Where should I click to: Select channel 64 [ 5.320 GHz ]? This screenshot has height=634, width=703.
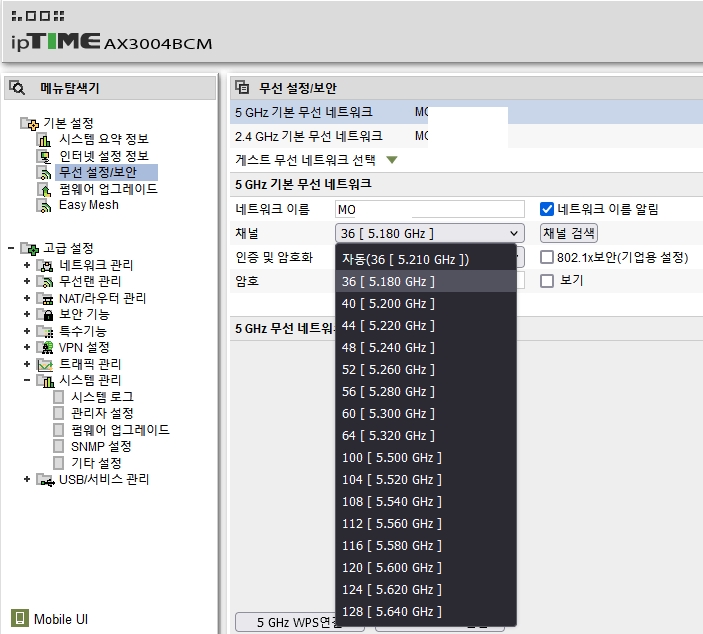coord(426,435)
